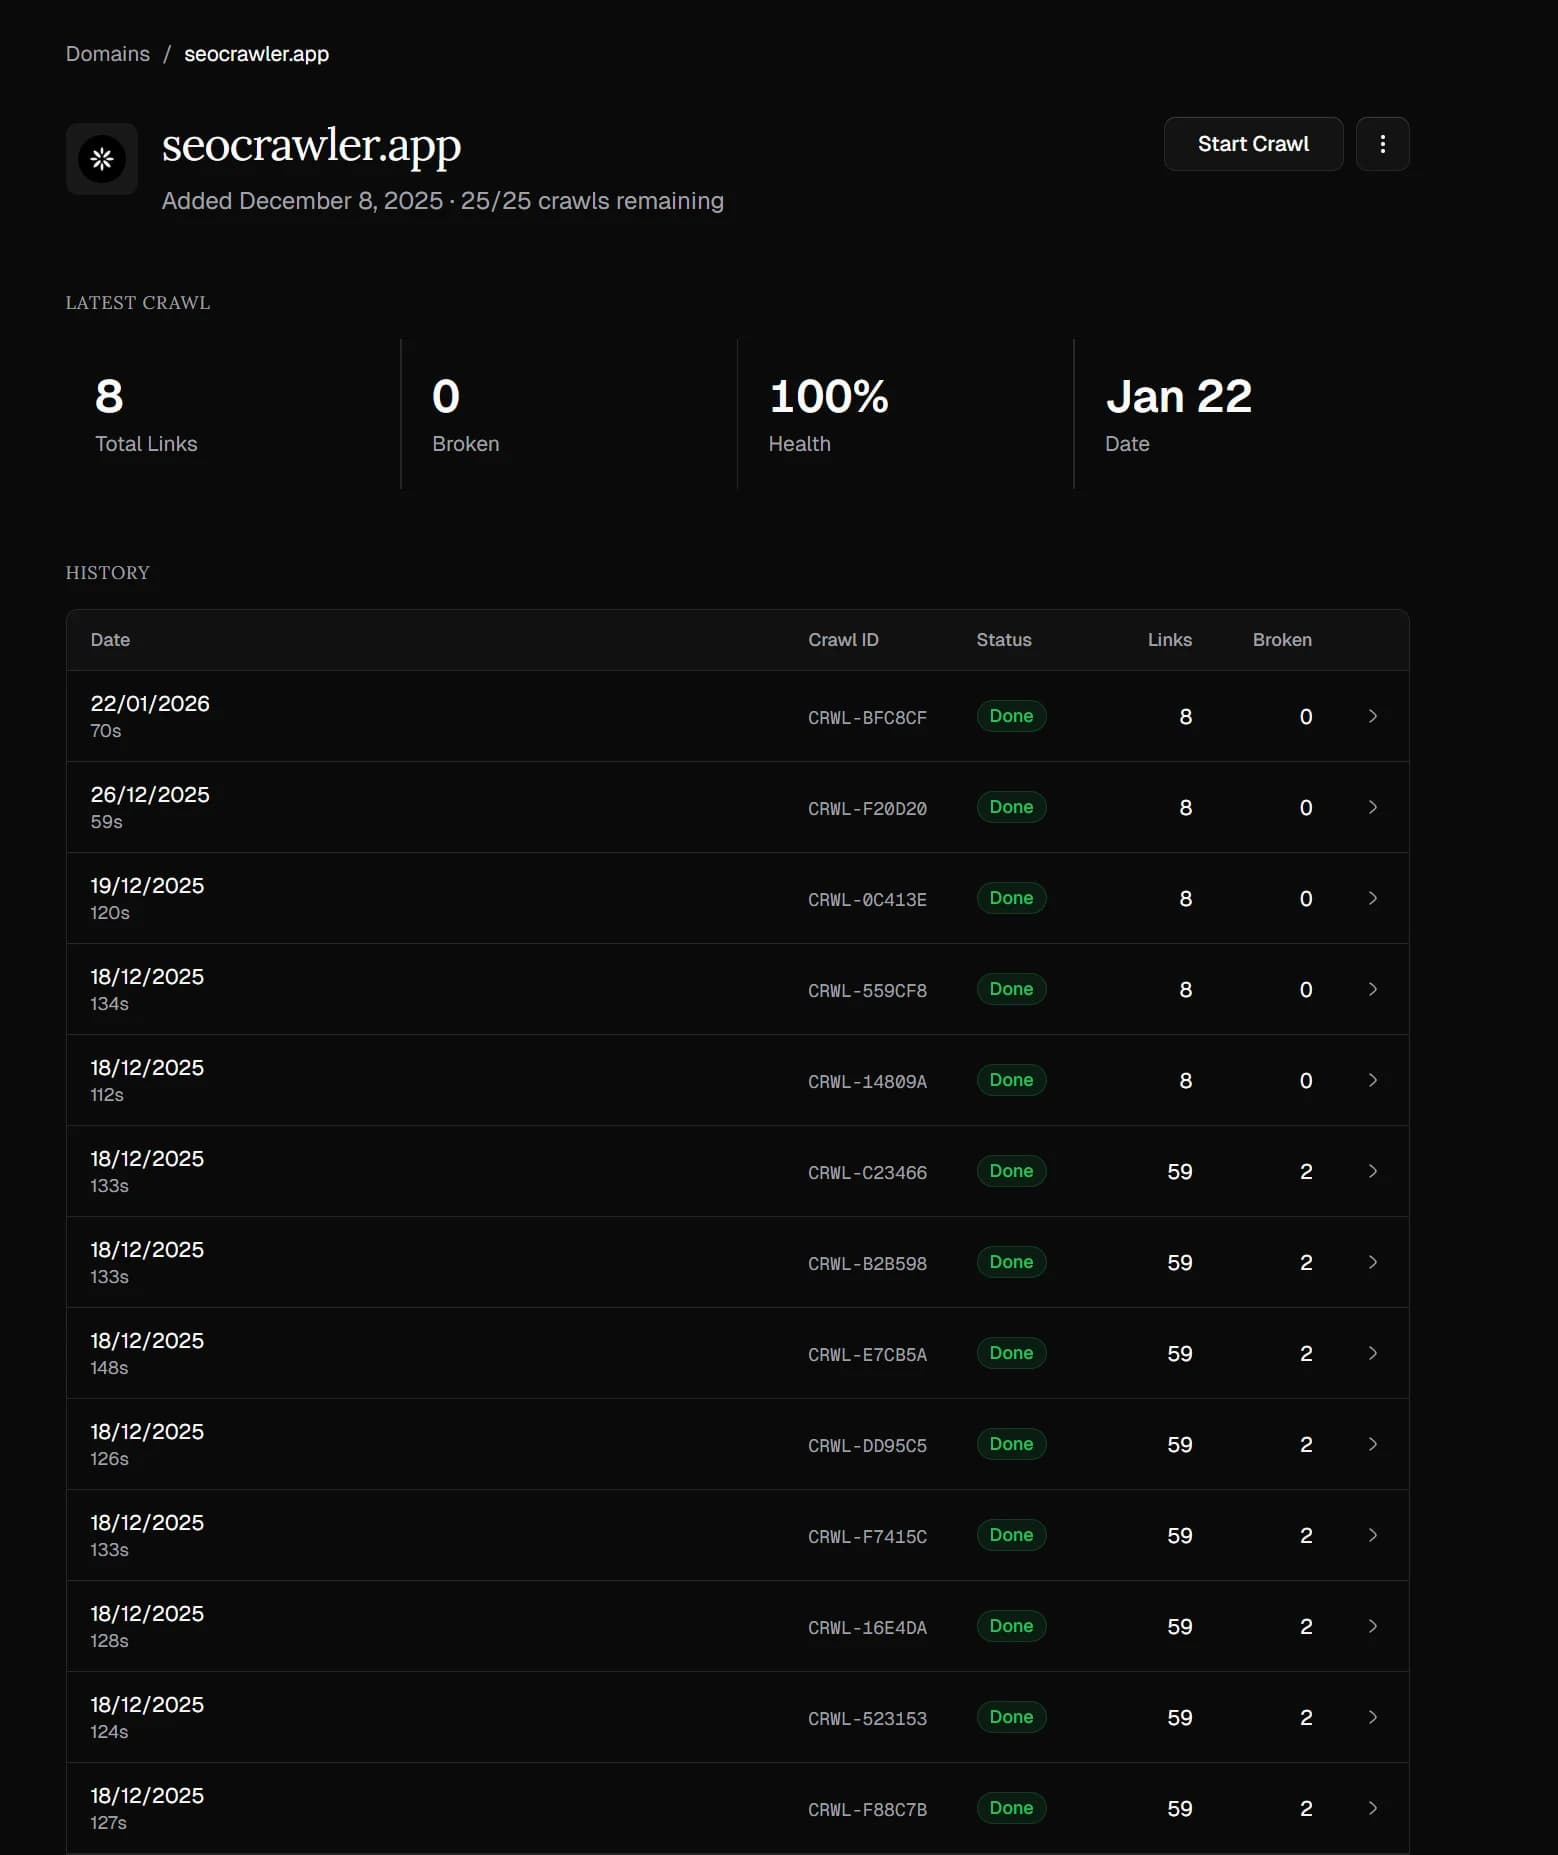Click the Date column header

tap(110, 640)
